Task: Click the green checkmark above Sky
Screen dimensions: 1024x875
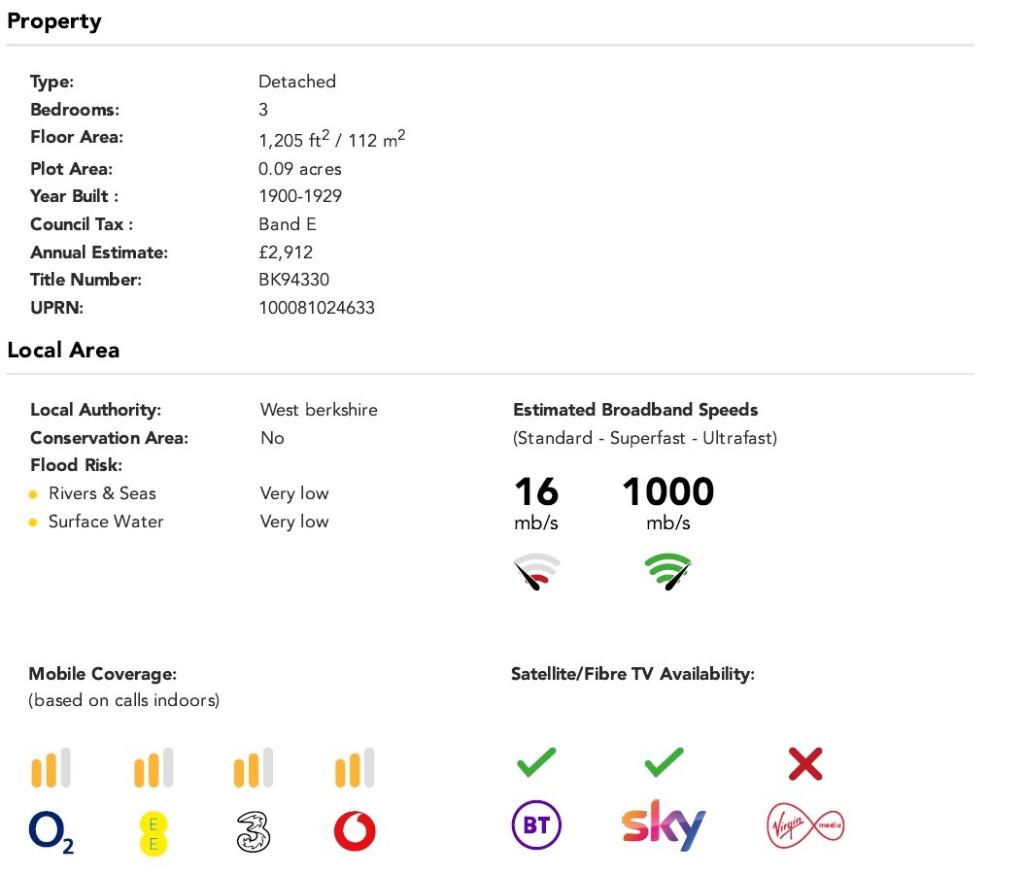Action: 664,763
